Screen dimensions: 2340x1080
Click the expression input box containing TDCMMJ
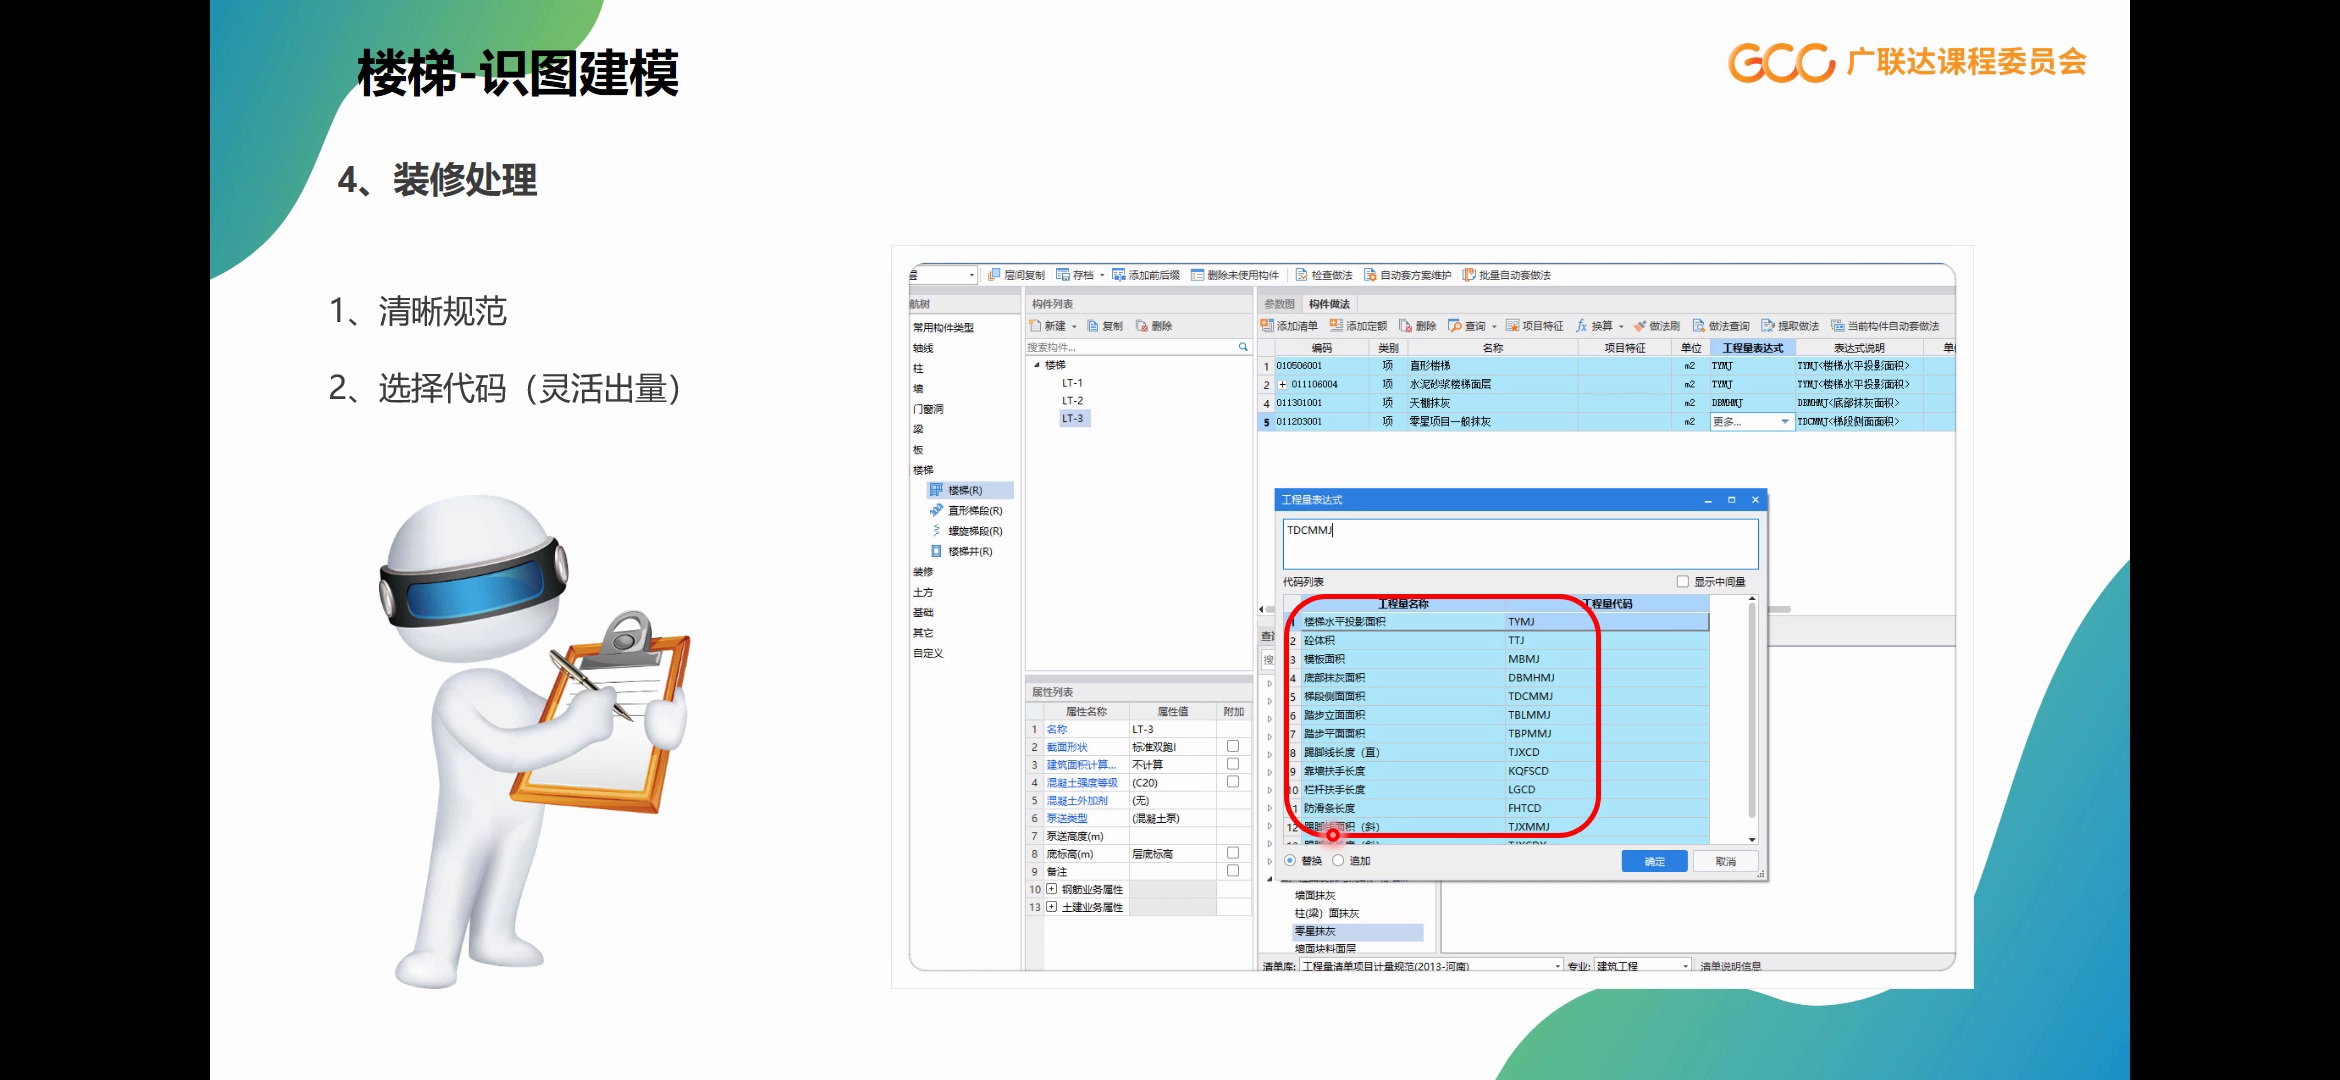coord(1520,544)
